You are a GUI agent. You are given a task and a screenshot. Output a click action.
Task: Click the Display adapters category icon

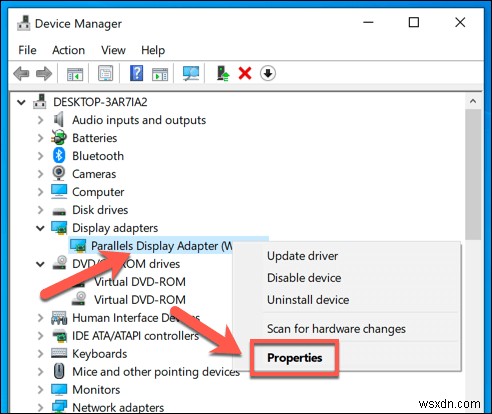[x=59, y=228]
